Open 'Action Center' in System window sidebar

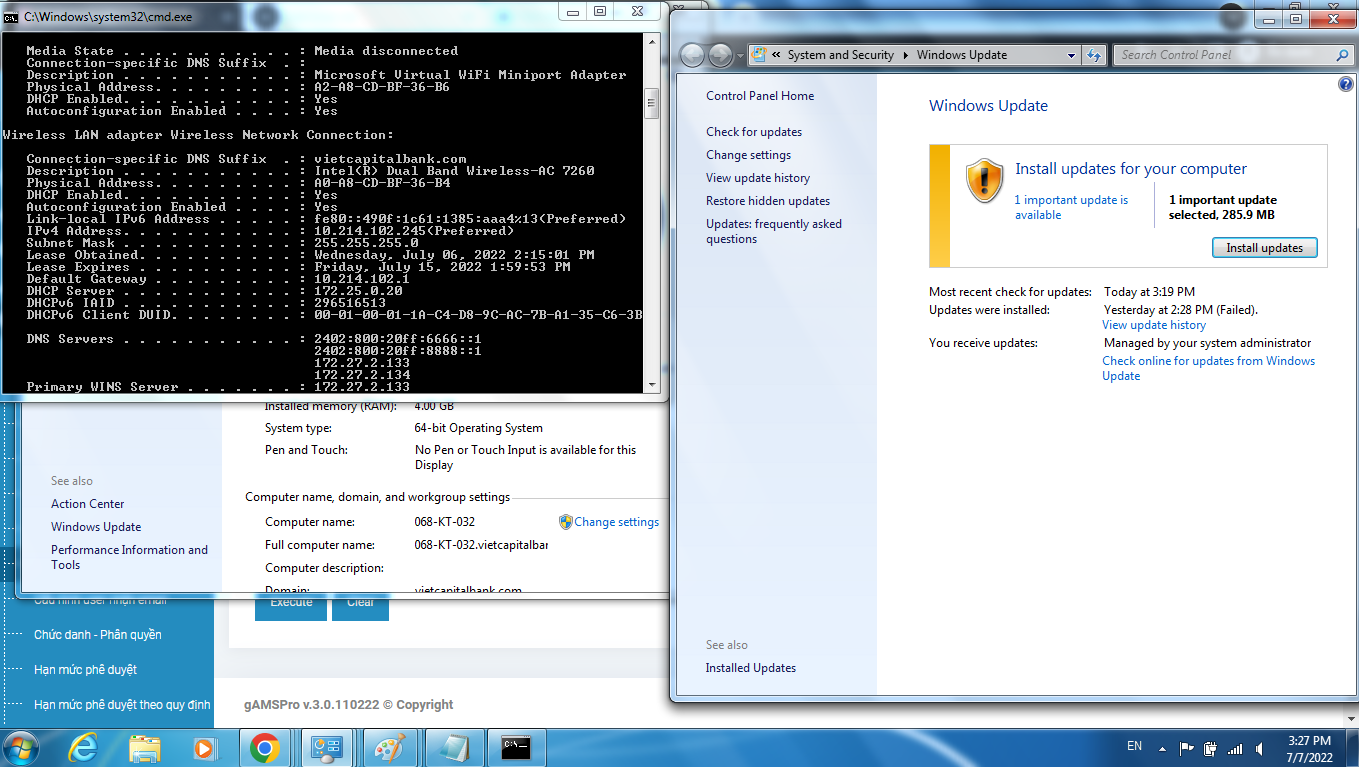(x=88, y=504)
